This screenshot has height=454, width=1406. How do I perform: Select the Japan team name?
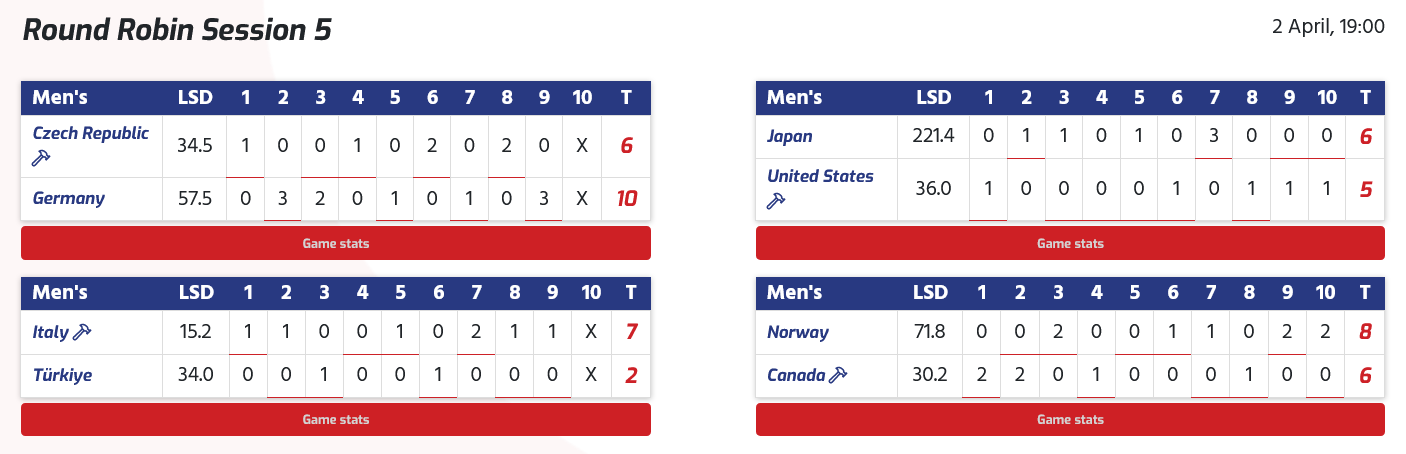(790, 136)
